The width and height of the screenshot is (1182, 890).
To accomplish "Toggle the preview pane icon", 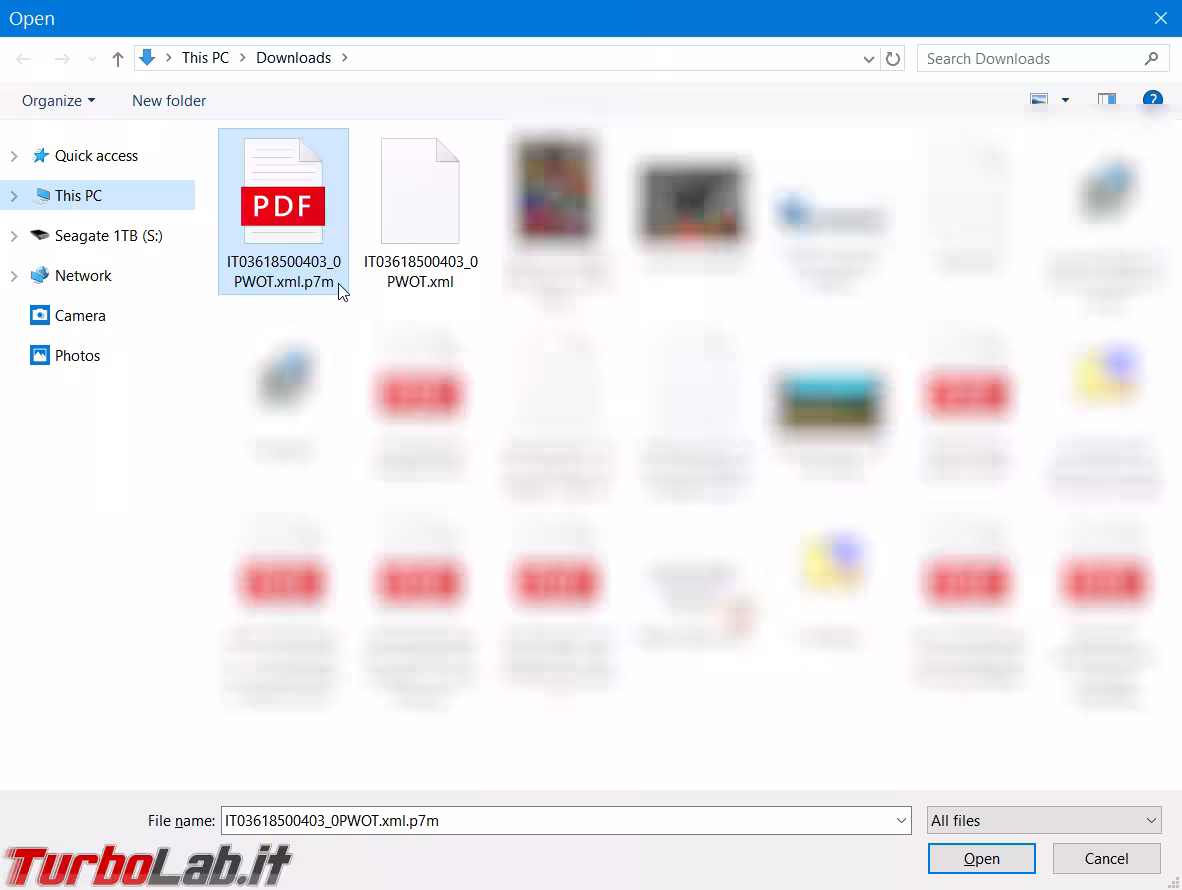I will click(1106, 100).
